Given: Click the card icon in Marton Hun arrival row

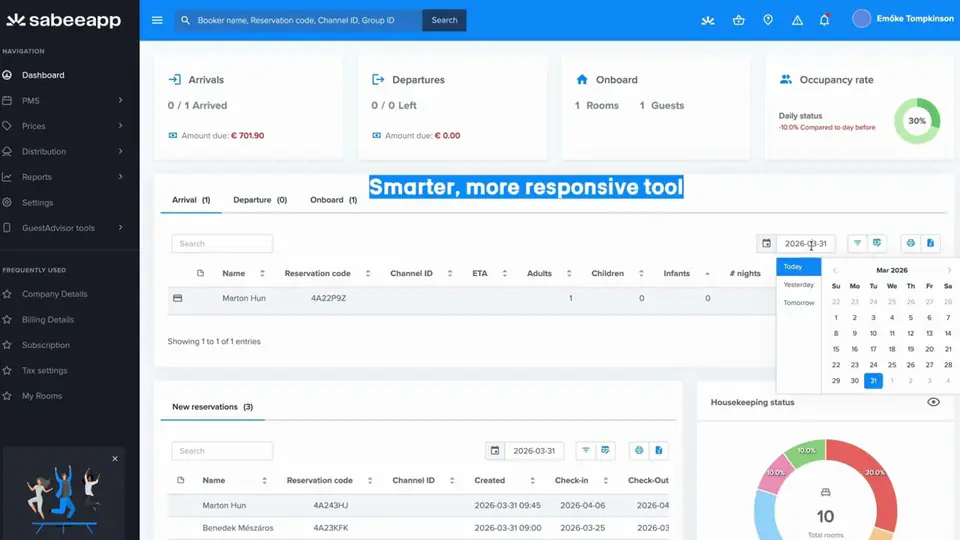Looking at the screenshot, I should point(178,298).
